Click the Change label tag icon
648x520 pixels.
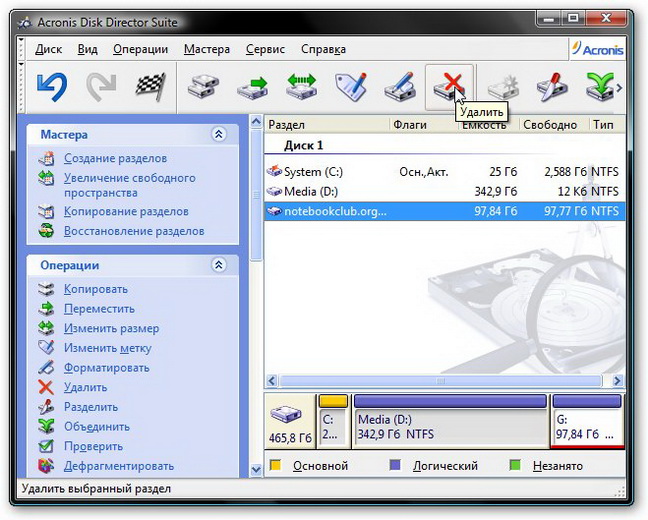[x=351, y=86]
